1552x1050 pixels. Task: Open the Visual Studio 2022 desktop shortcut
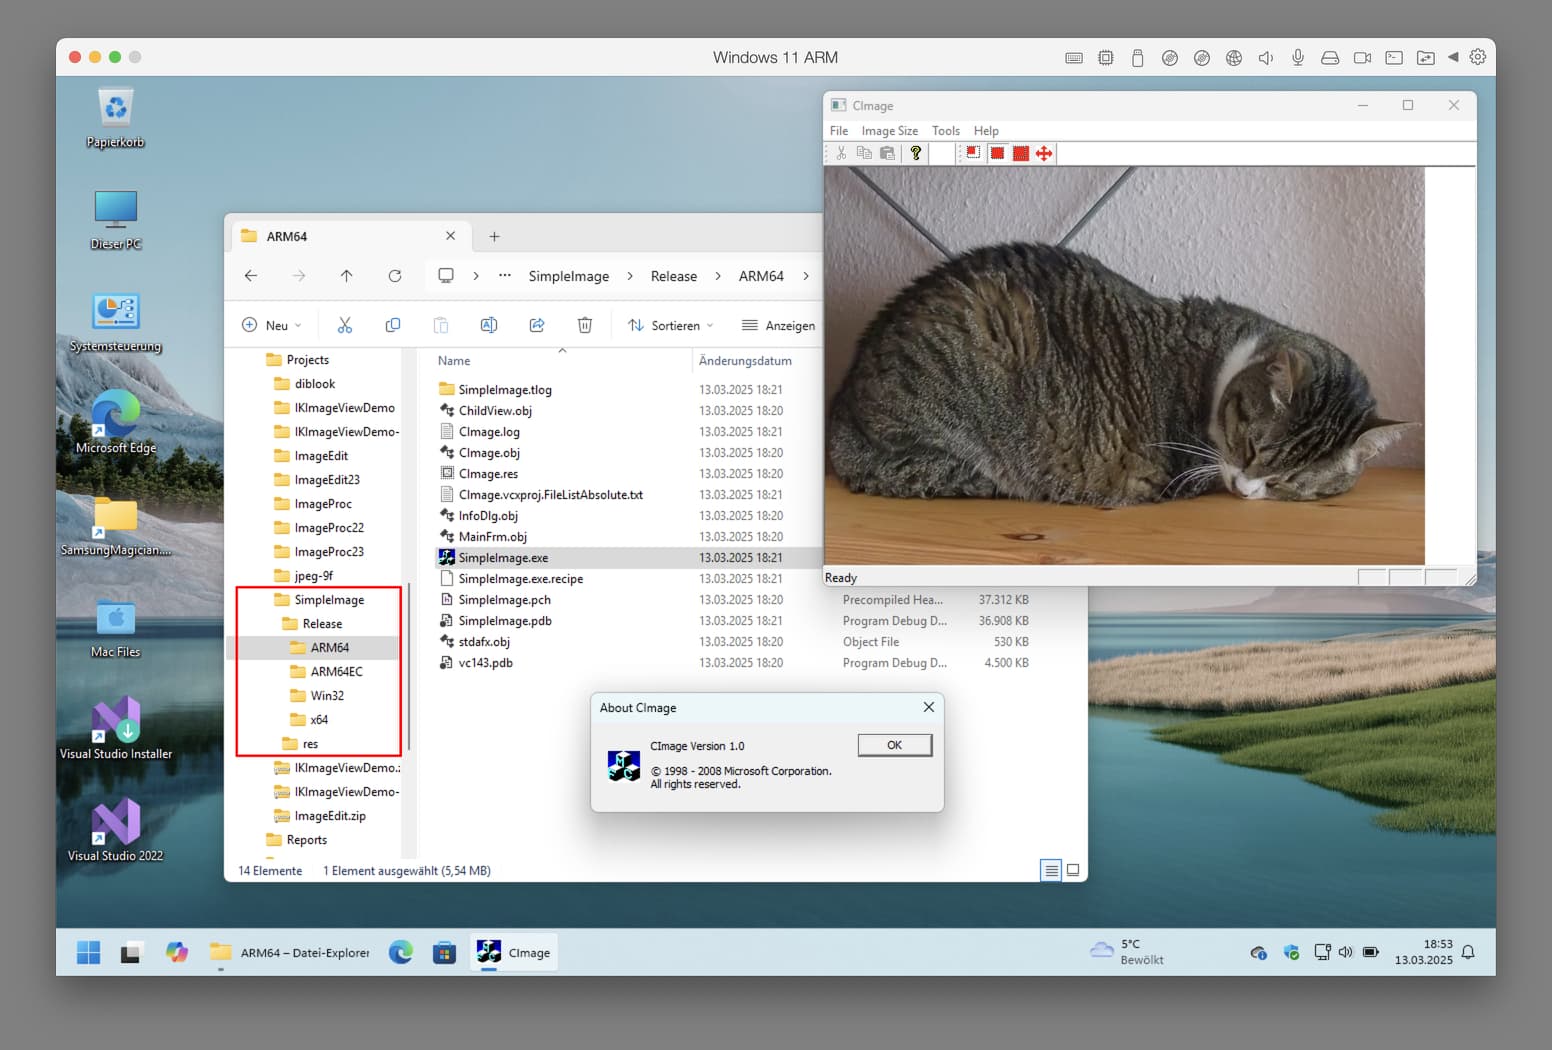point(116,830)
